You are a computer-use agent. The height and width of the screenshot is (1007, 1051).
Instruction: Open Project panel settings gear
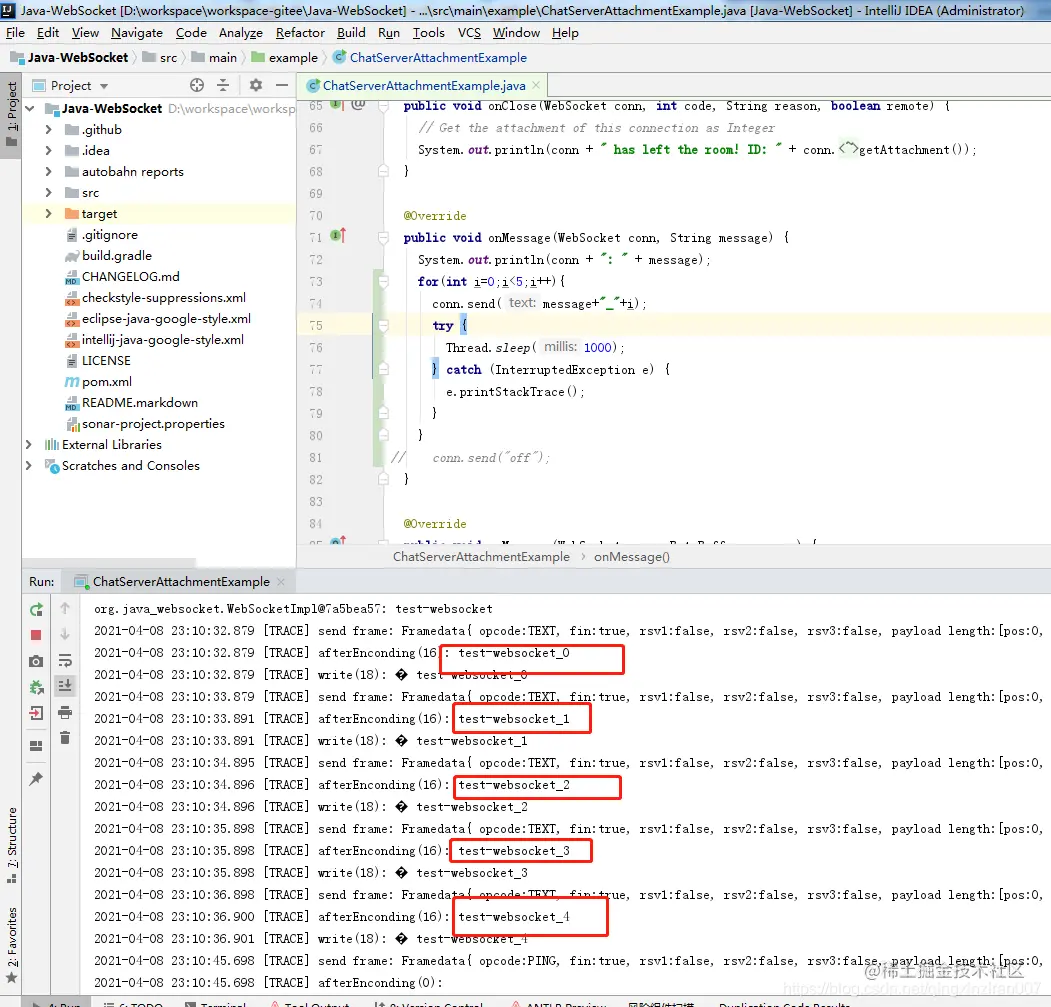[x=255, y=85]
